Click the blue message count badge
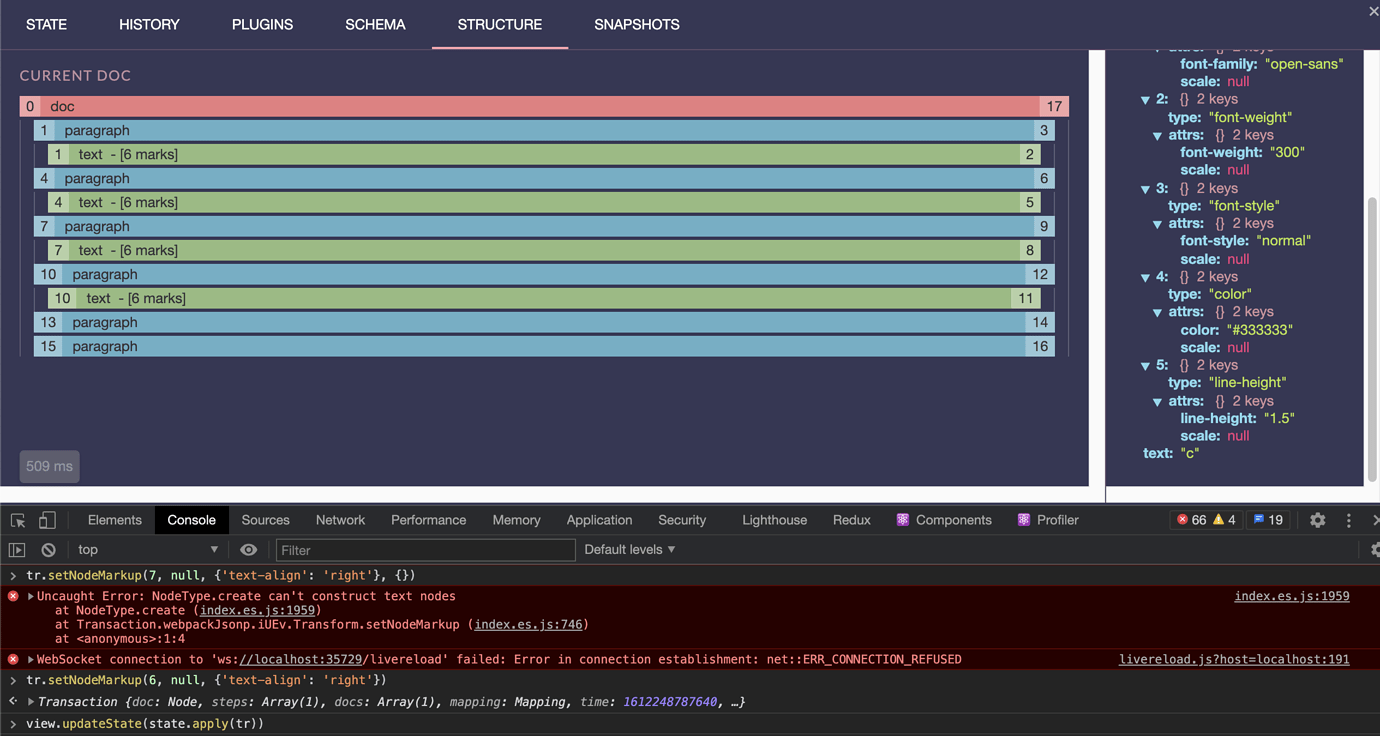The width and height of the screenshot is (1380, 736). pos(1268,520)
